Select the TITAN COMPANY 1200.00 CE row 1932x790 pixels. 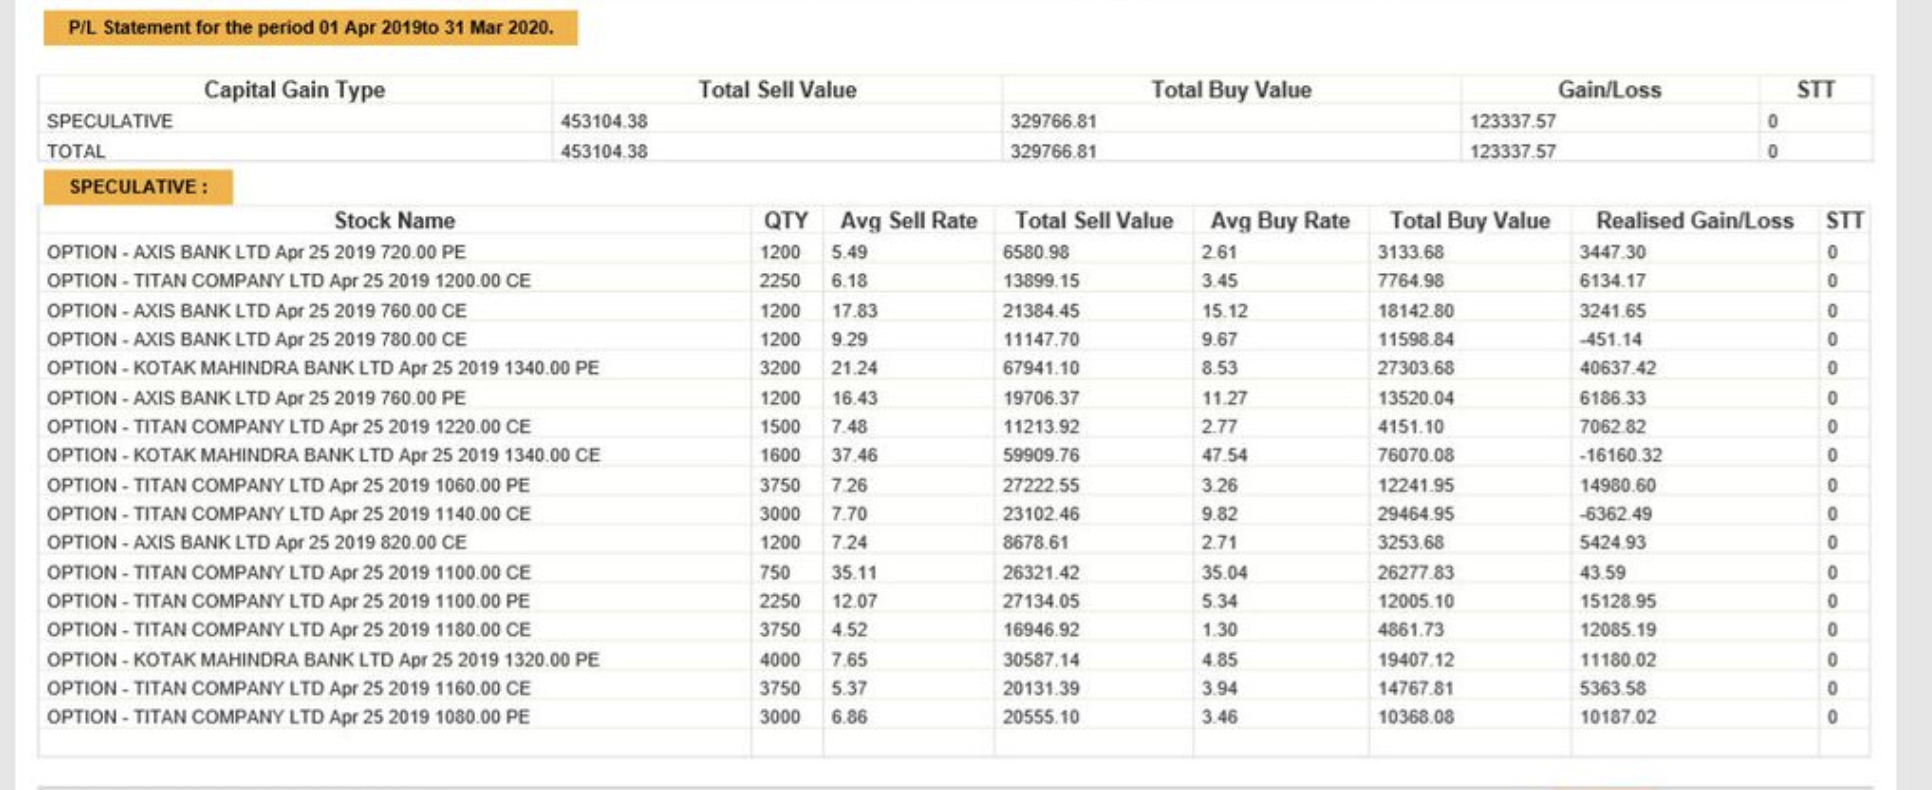click(288, 281)
